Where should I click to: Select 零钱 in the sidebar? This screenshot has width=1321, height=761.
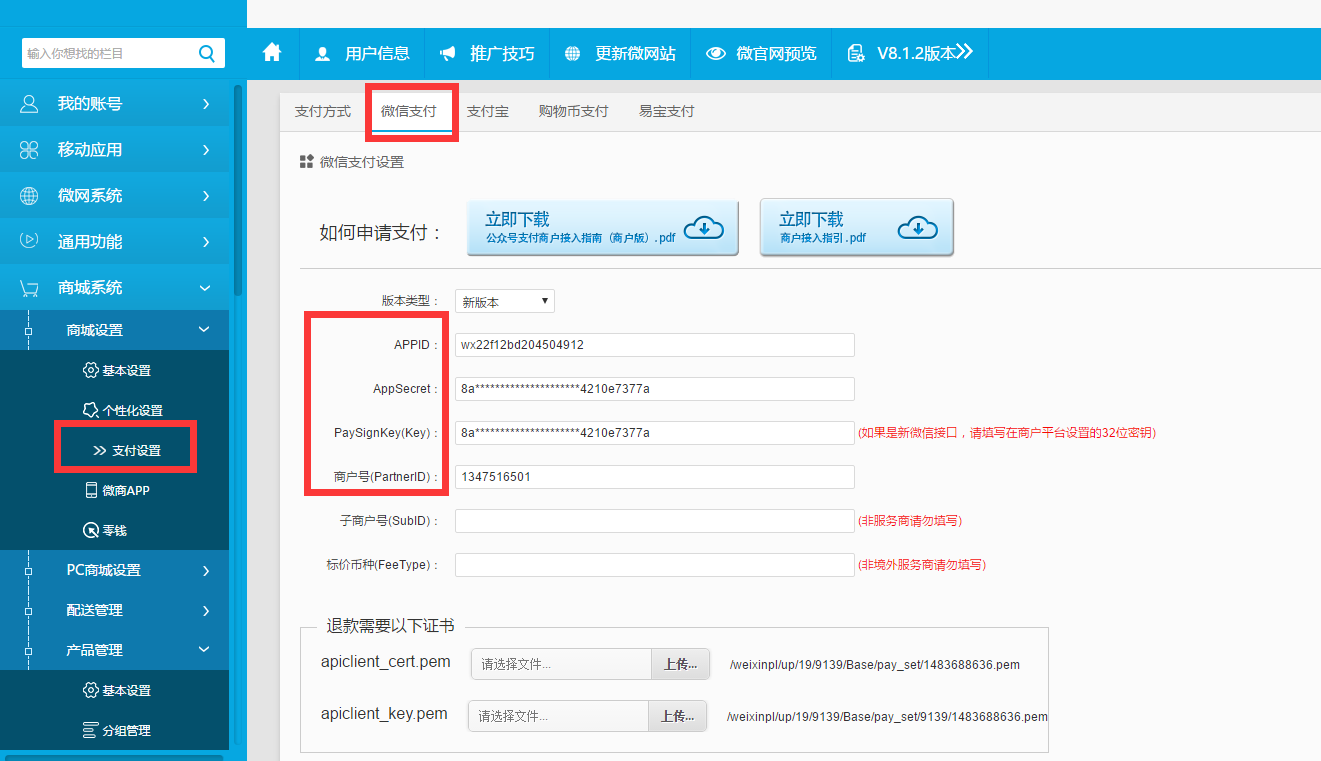[x=114, y=530]
